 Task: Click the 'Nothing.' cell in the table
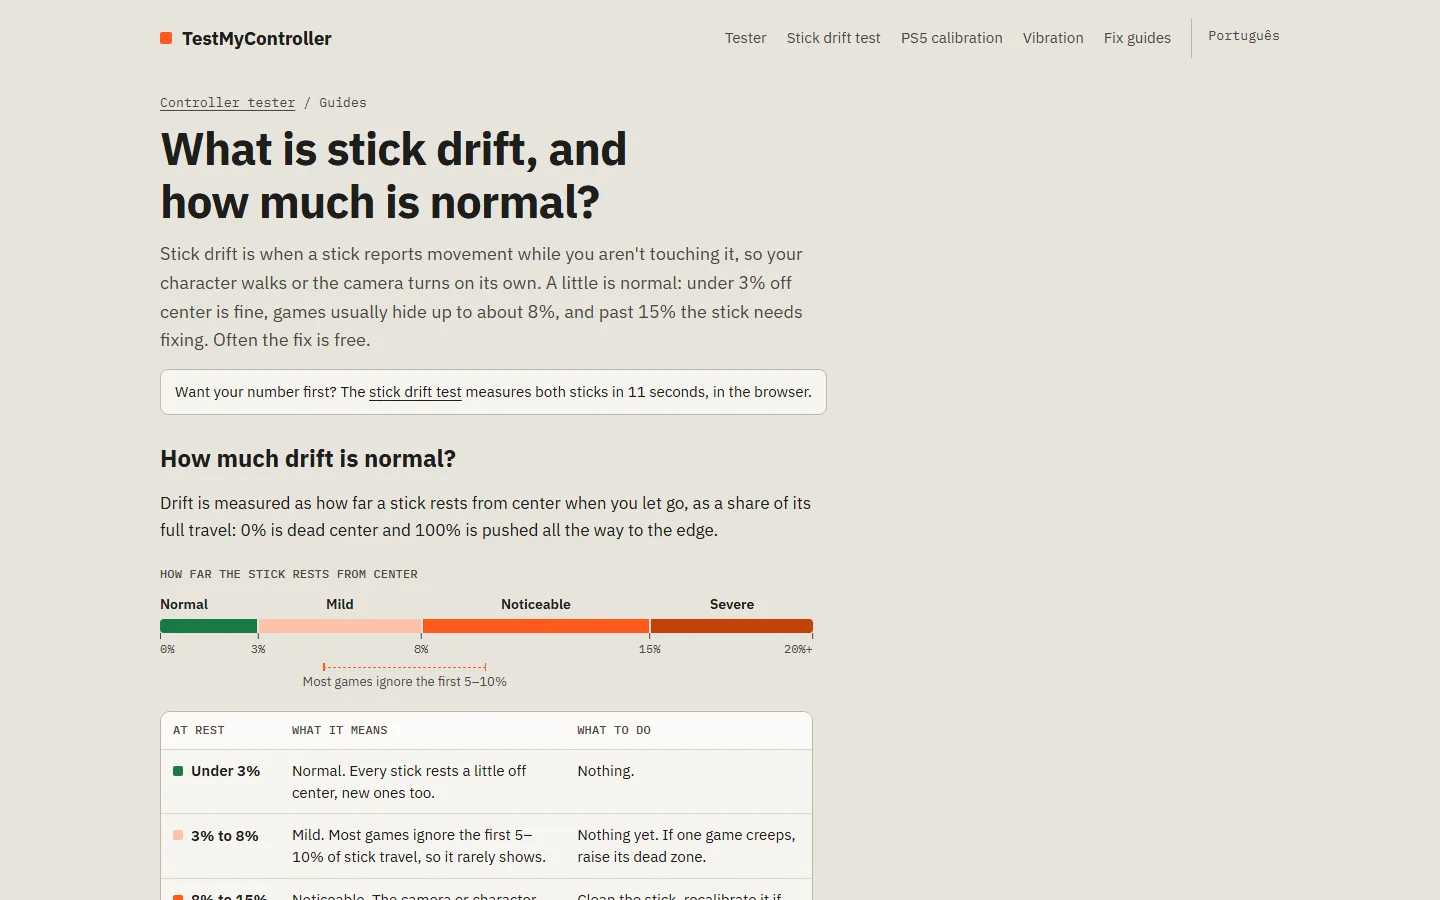pyautogui.click(x=606, y=771)
